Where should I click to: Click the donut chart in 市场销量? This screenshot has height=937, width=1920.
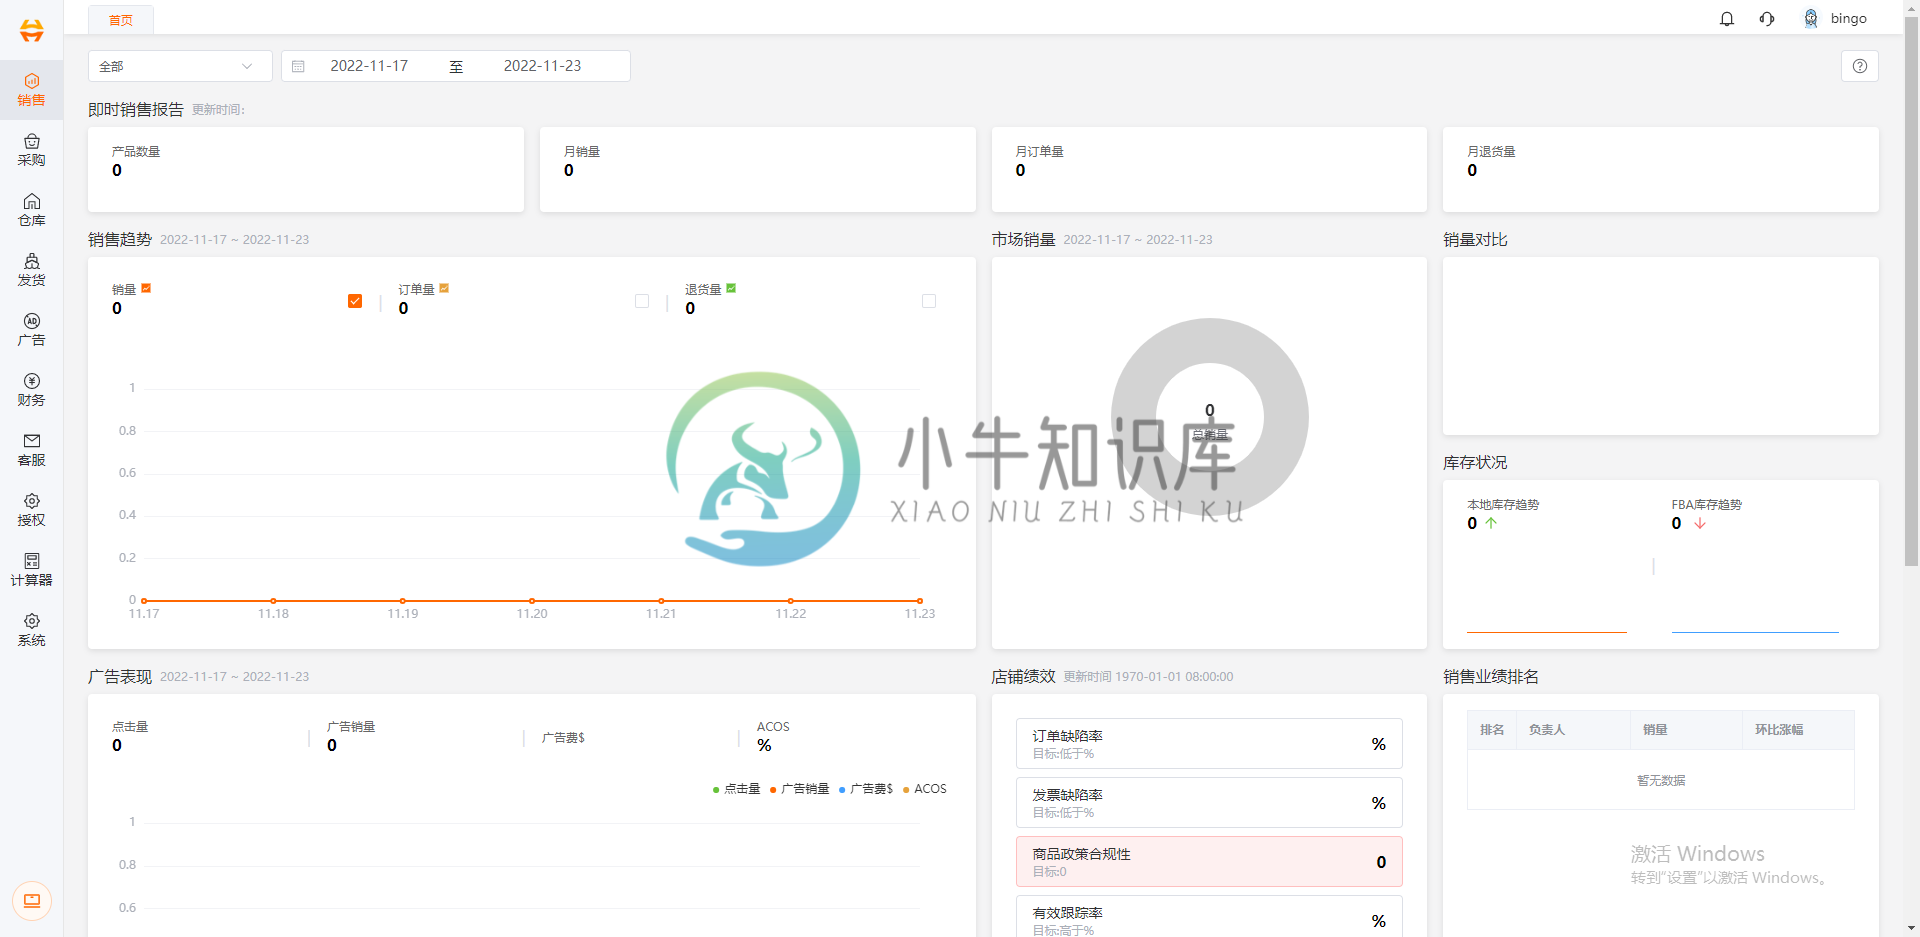tap(1210, 417)
